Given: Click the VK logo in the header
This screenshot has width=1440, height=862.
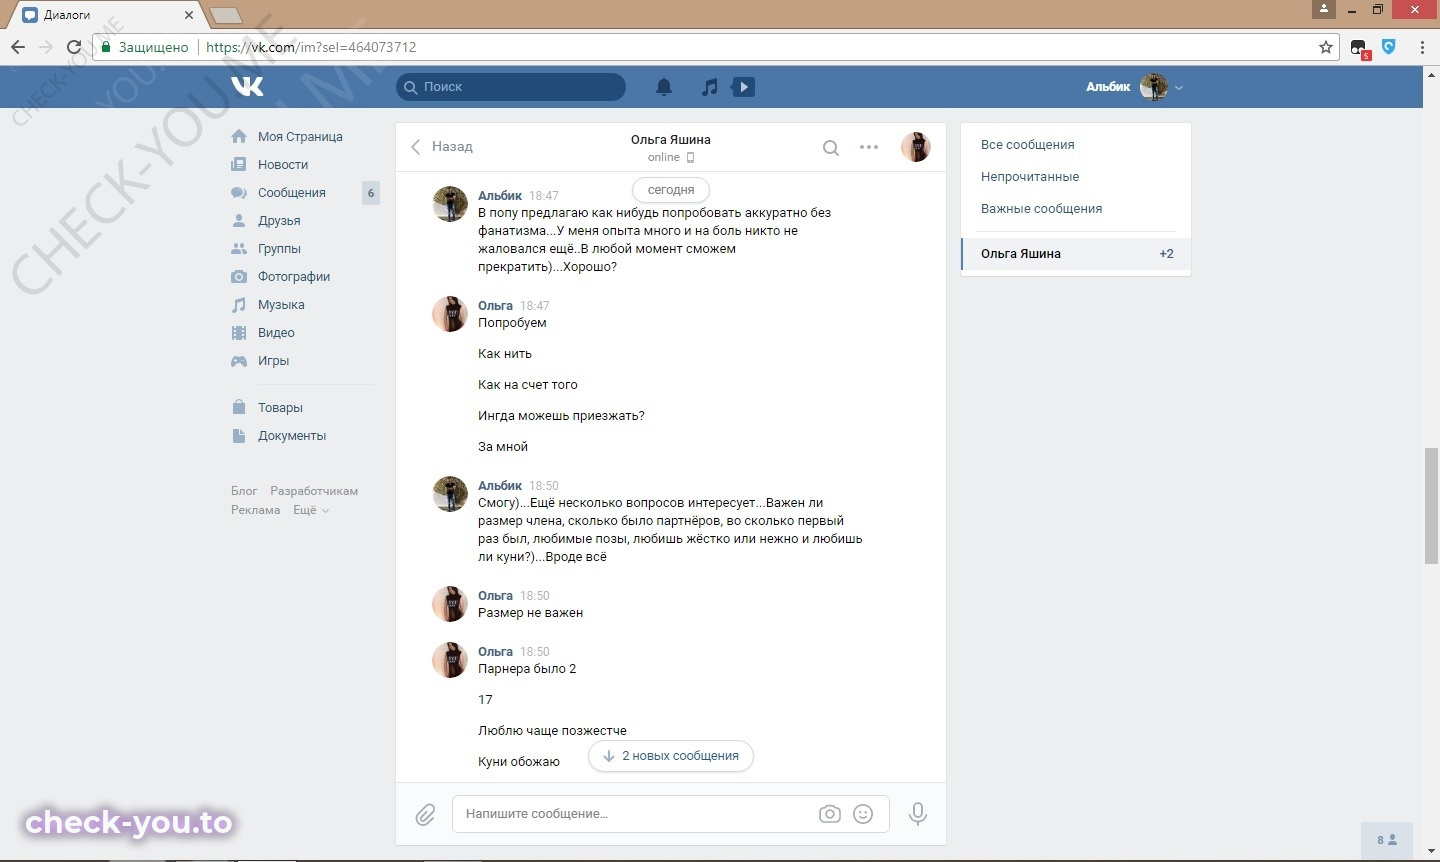Looking at the screenshot, I should click(x=247, y=86).
